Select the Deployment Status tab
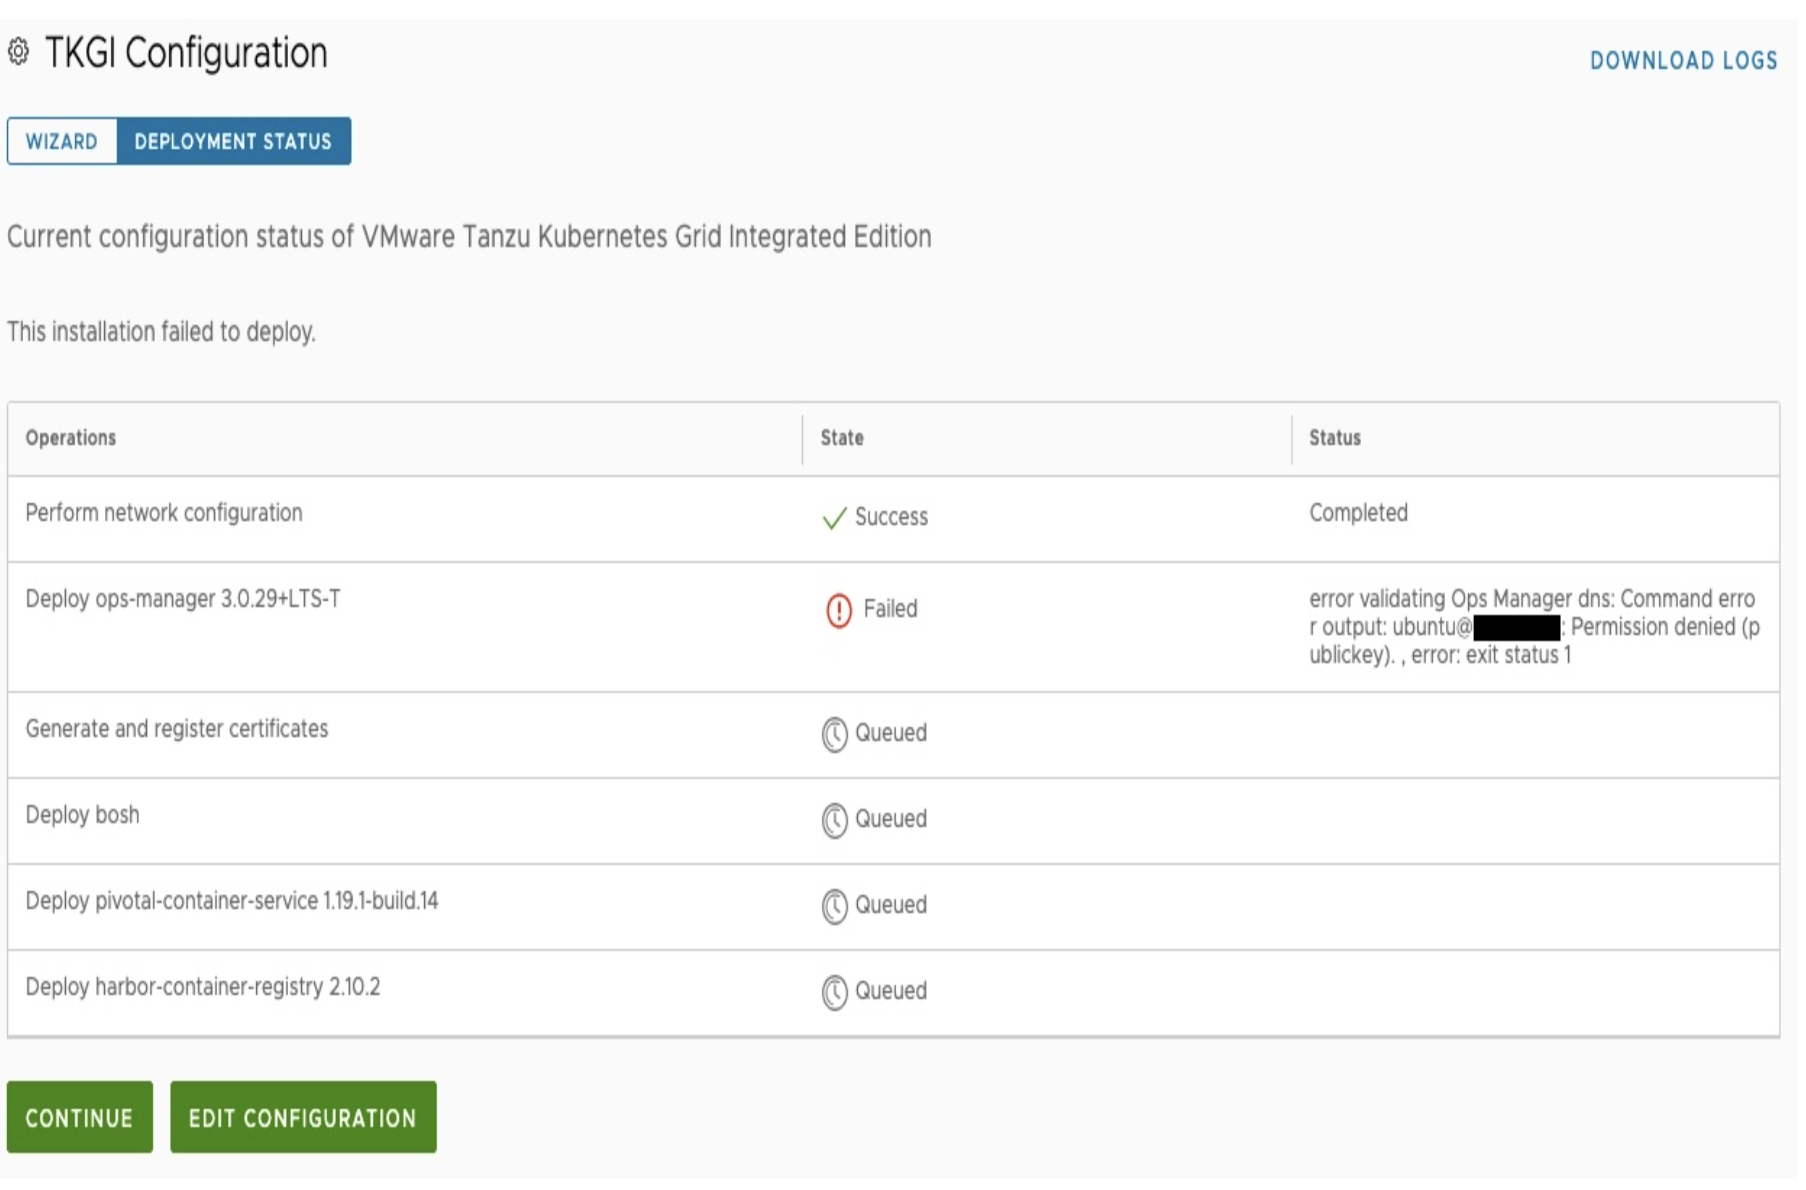The image size is (1806, 1190). [x=233, y=141]
